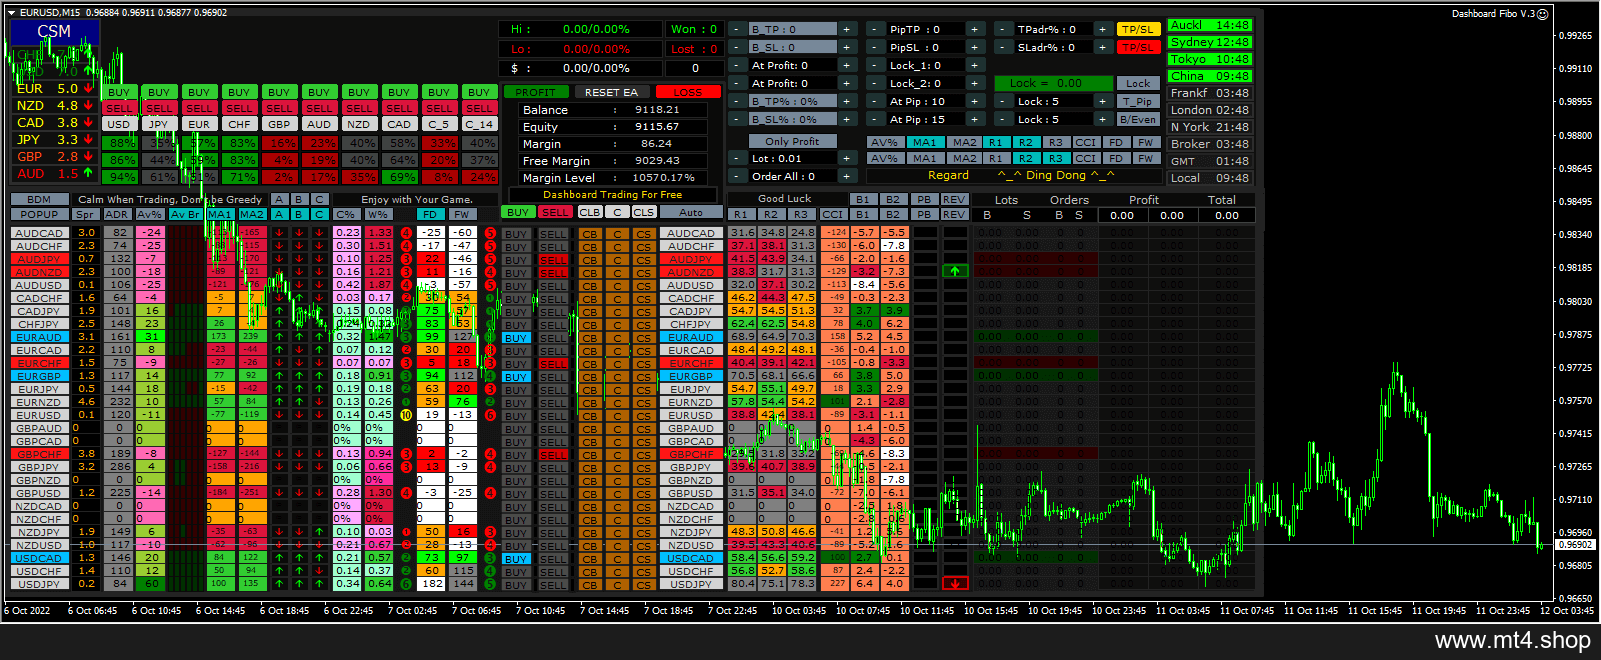1601x660 pixels.
Task: Toggle the cyan R3 indicator button
Action: [1056, 158]
